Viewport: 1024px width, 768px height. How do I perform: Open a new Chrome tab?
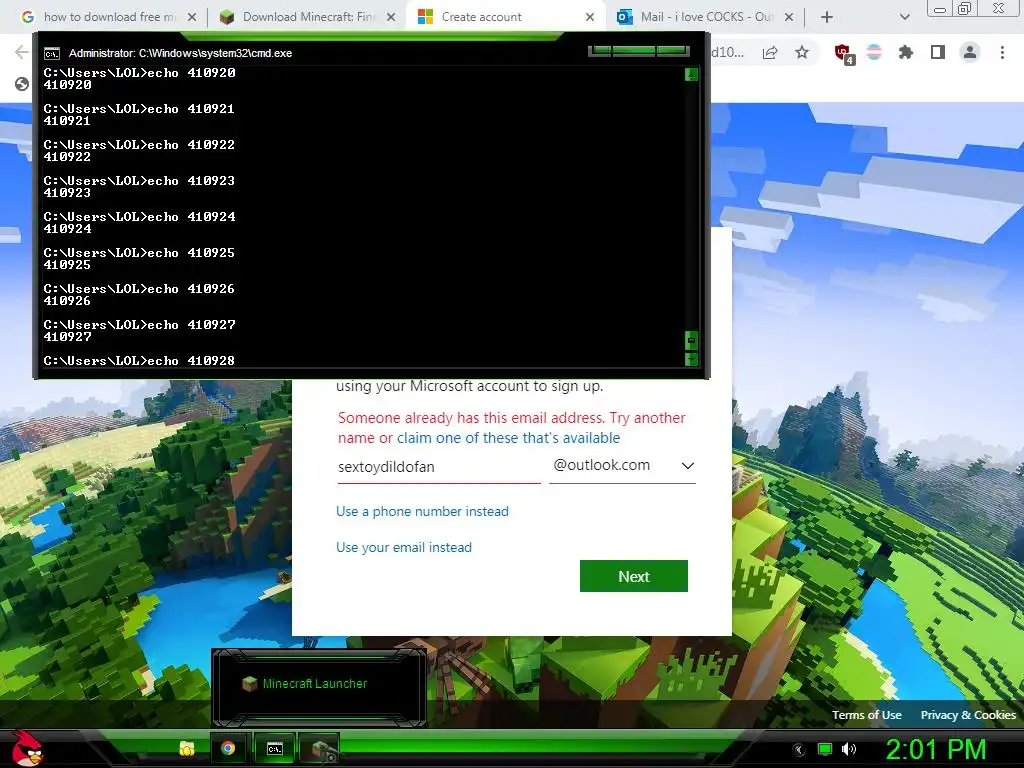tap(827, 17)
